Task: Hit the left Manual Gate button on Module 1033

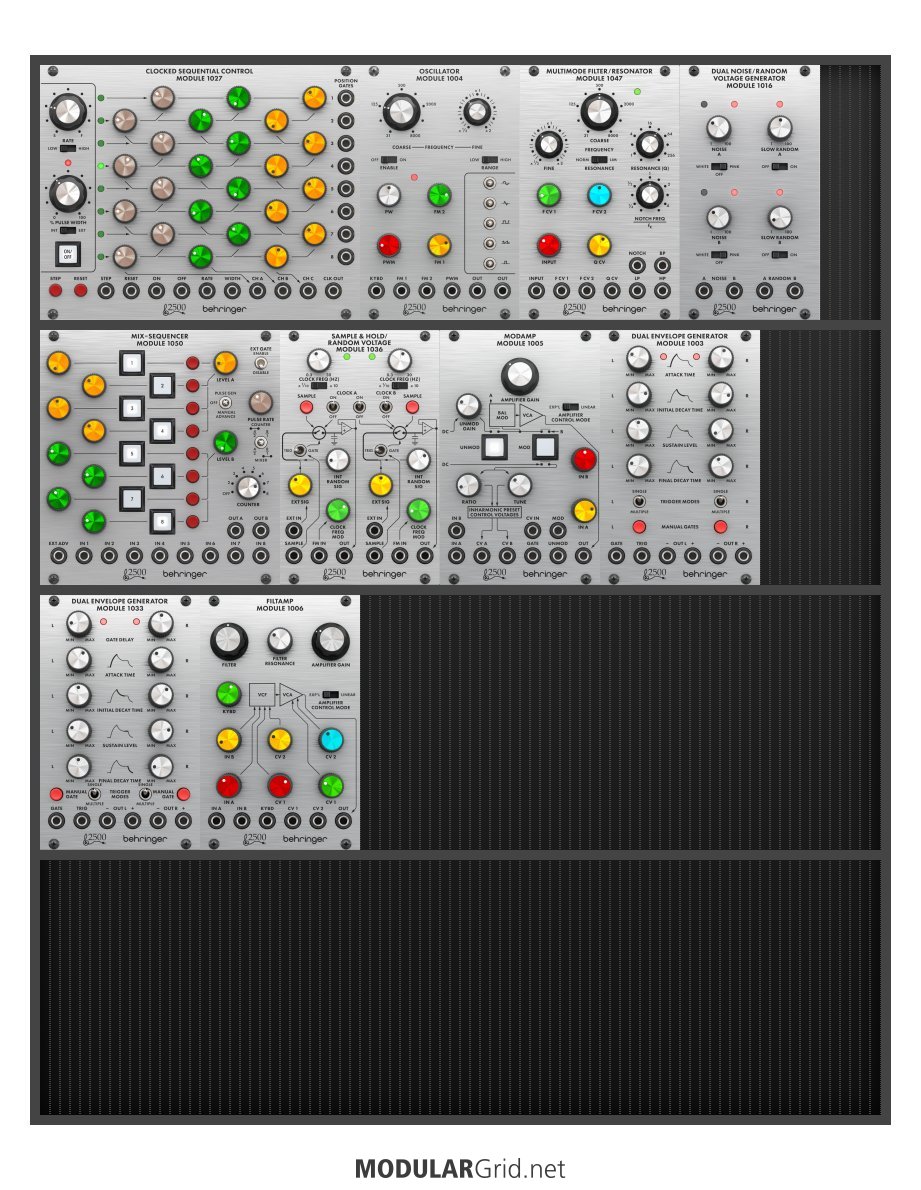Action: coord(55,794)
